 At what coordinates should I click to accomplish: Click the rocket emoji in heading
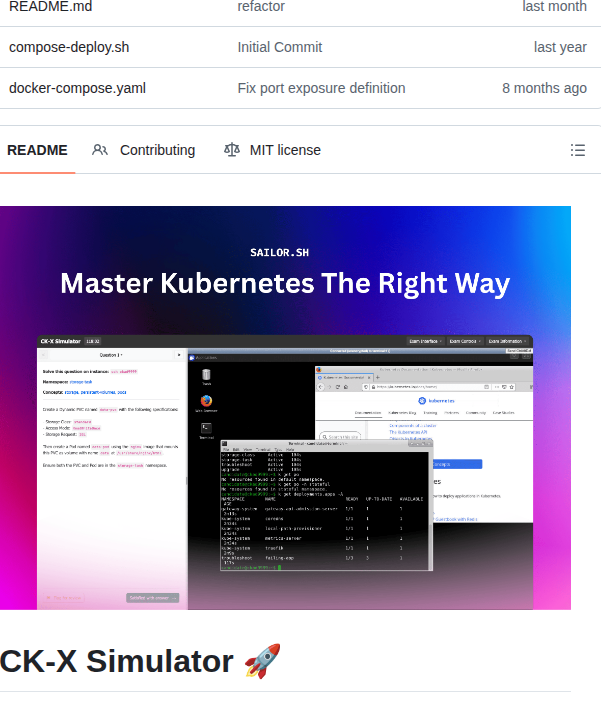tap(262, 662)
